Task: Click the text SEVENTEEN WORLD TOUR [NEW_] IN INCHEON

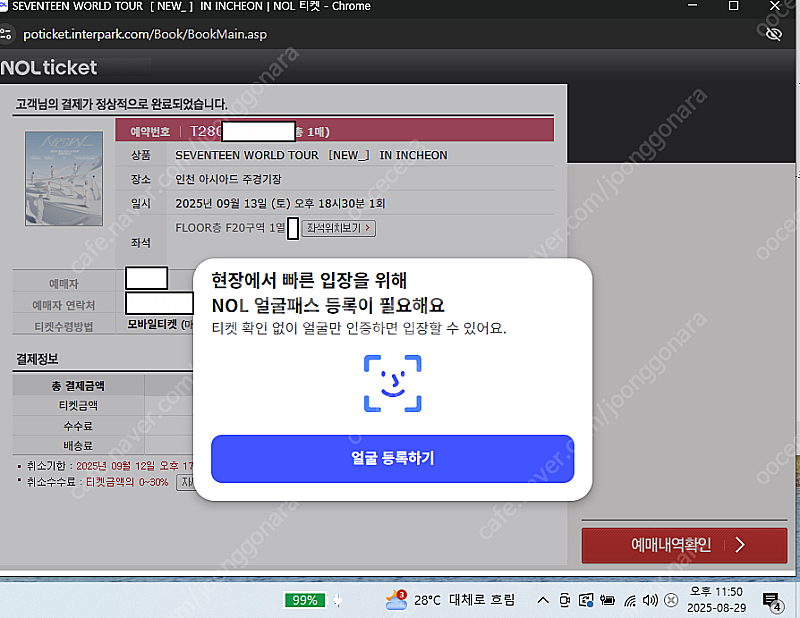Action: click(311, 155)
